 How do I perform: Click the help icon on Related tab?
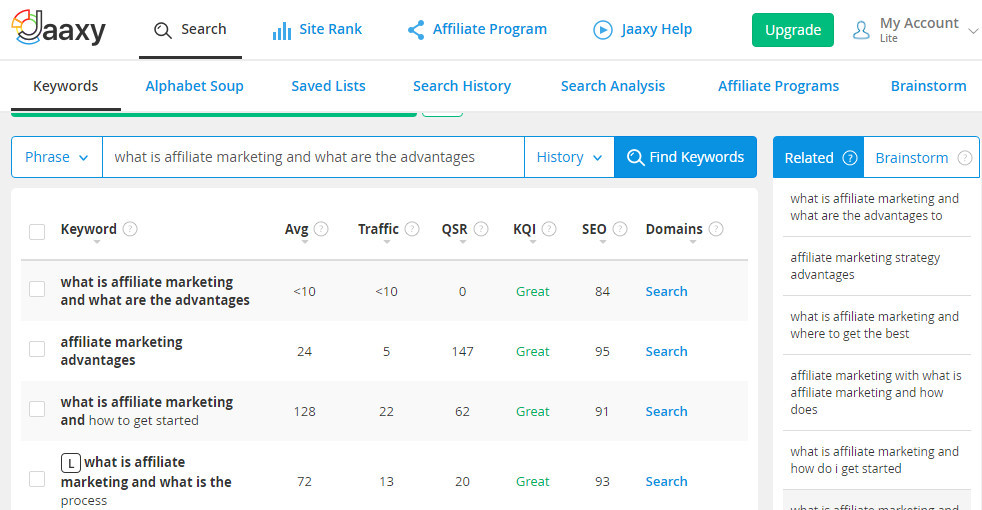(x=850, y=157)
